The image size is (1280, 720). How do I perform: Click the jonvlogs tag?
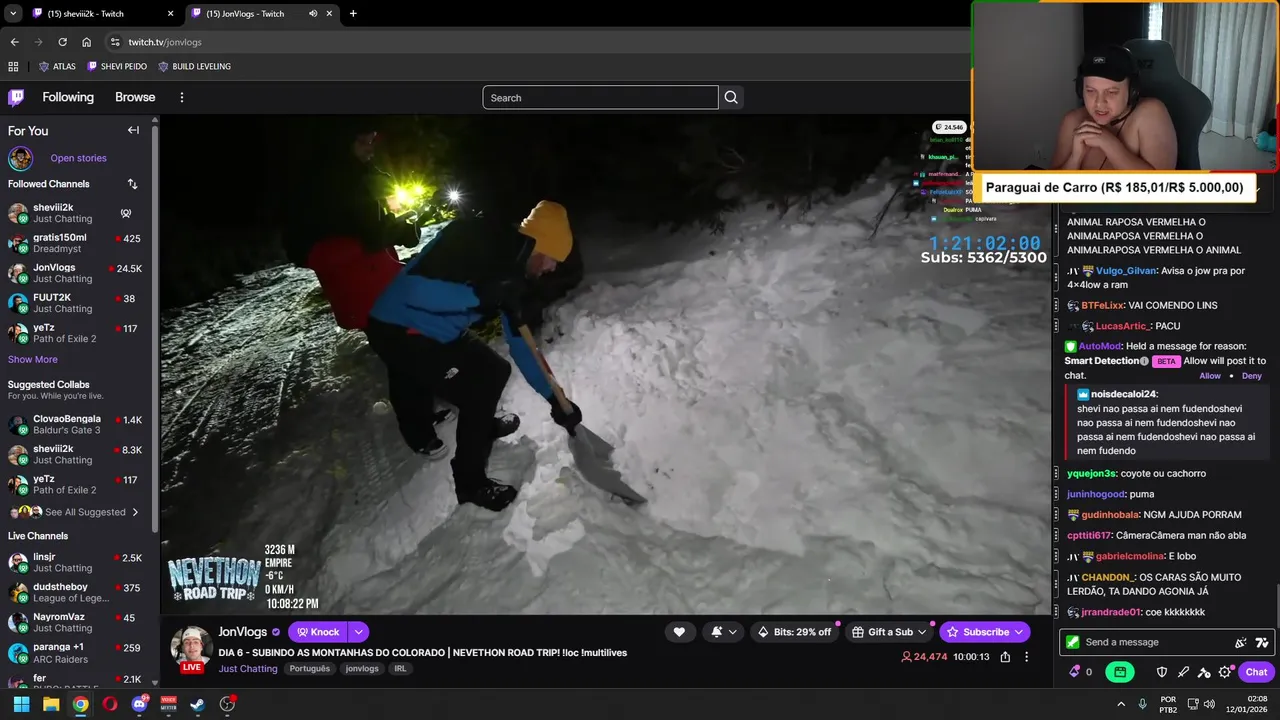pos(362,669)
